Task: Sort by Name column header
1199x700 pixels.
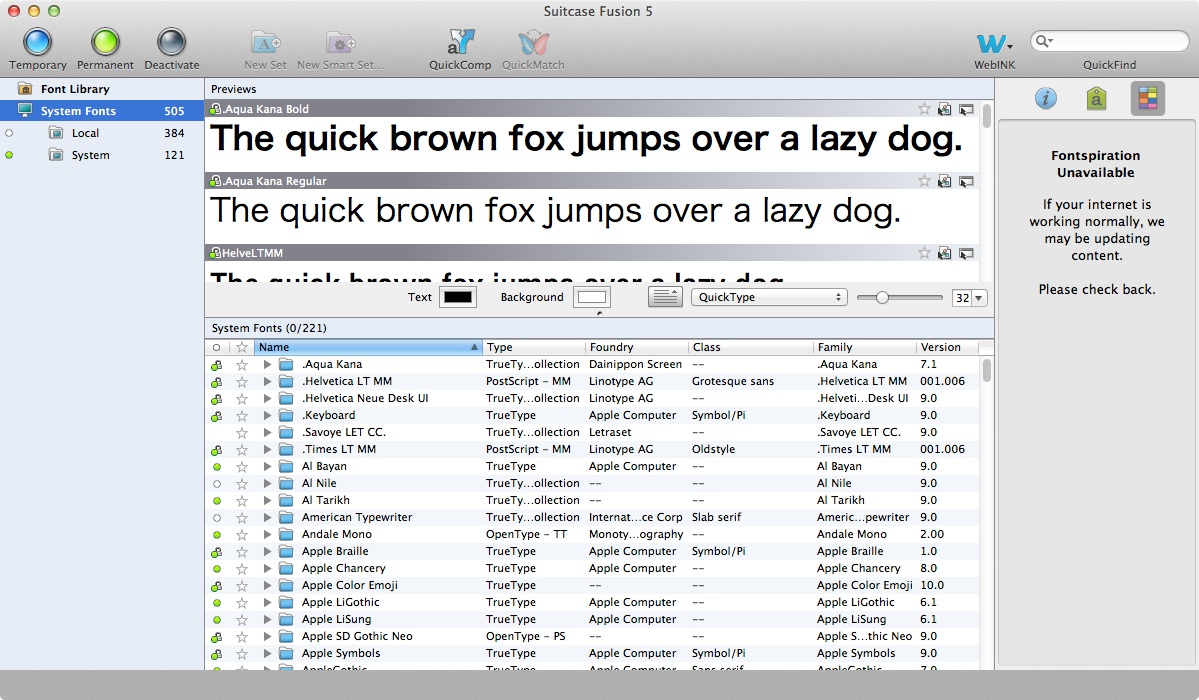Action: pyautogui.click(x=368, y=347)
